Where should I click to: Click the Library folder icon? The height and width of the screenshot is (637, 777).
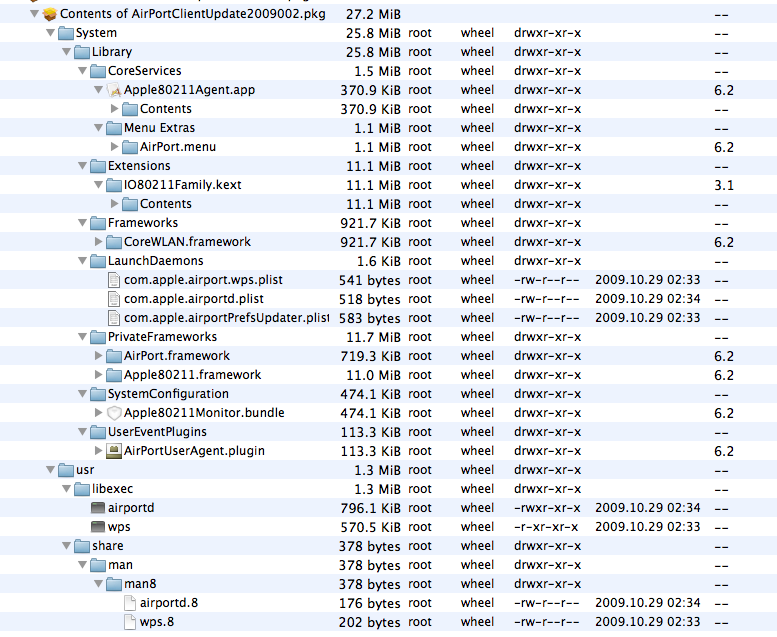[x=82, y=53]
